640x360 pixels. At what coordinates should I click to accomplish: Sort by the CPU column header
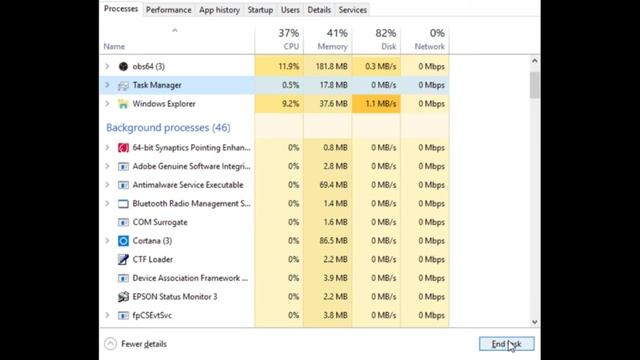click(x=279, y=40)
